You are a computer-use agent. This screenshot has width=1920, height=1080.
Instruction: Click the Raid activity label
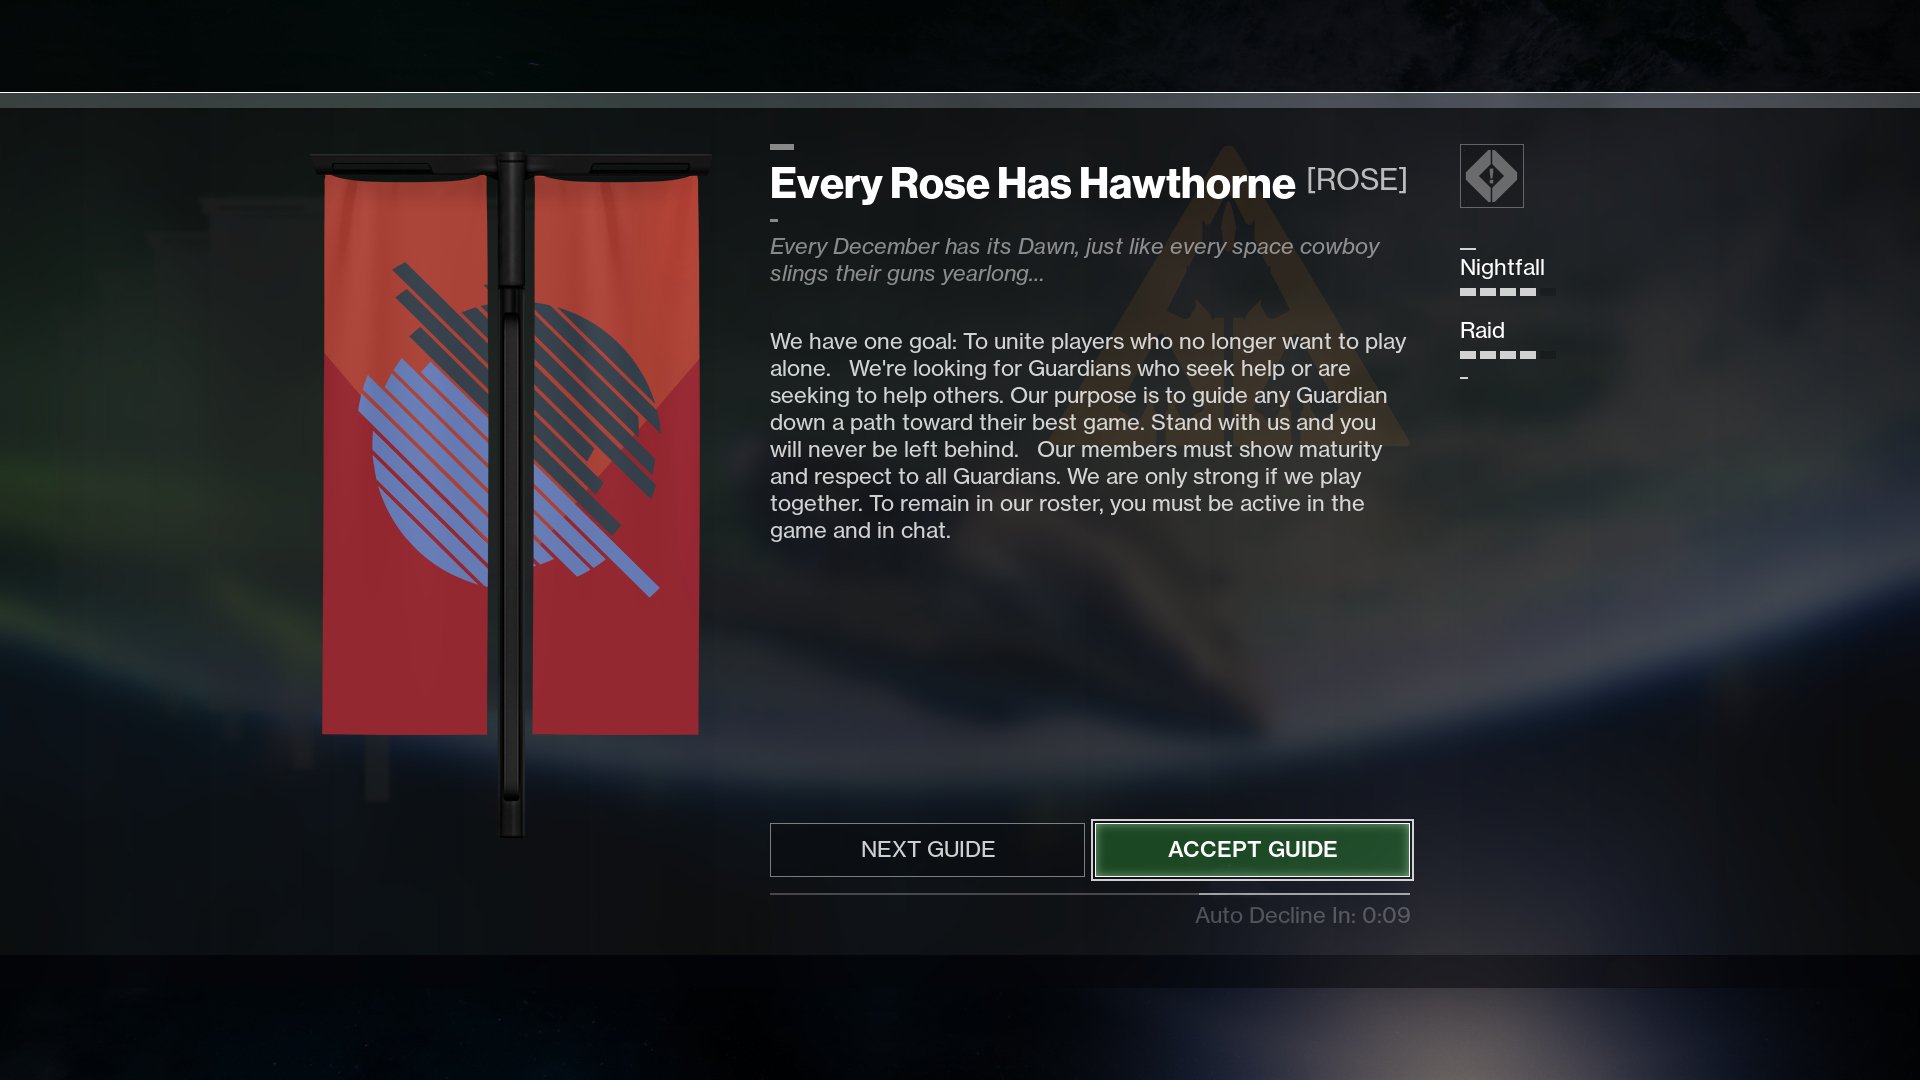(1482, 331)
